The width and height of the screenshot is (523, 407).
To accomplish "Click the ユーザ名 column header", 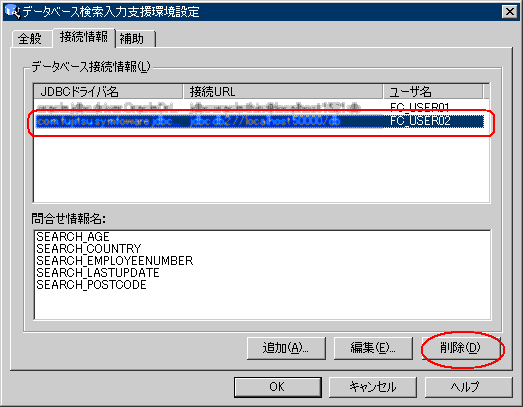I will pyautogui.click(x=433, y=91).
